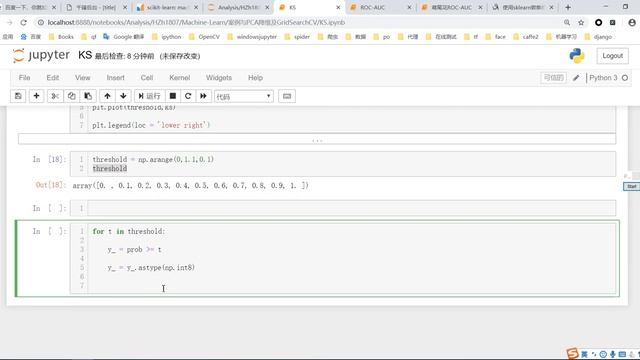Interrupt the kernel with the stop icon
Image resolution: width=640 pixels, height=360 pixels.
coord(173,96)
